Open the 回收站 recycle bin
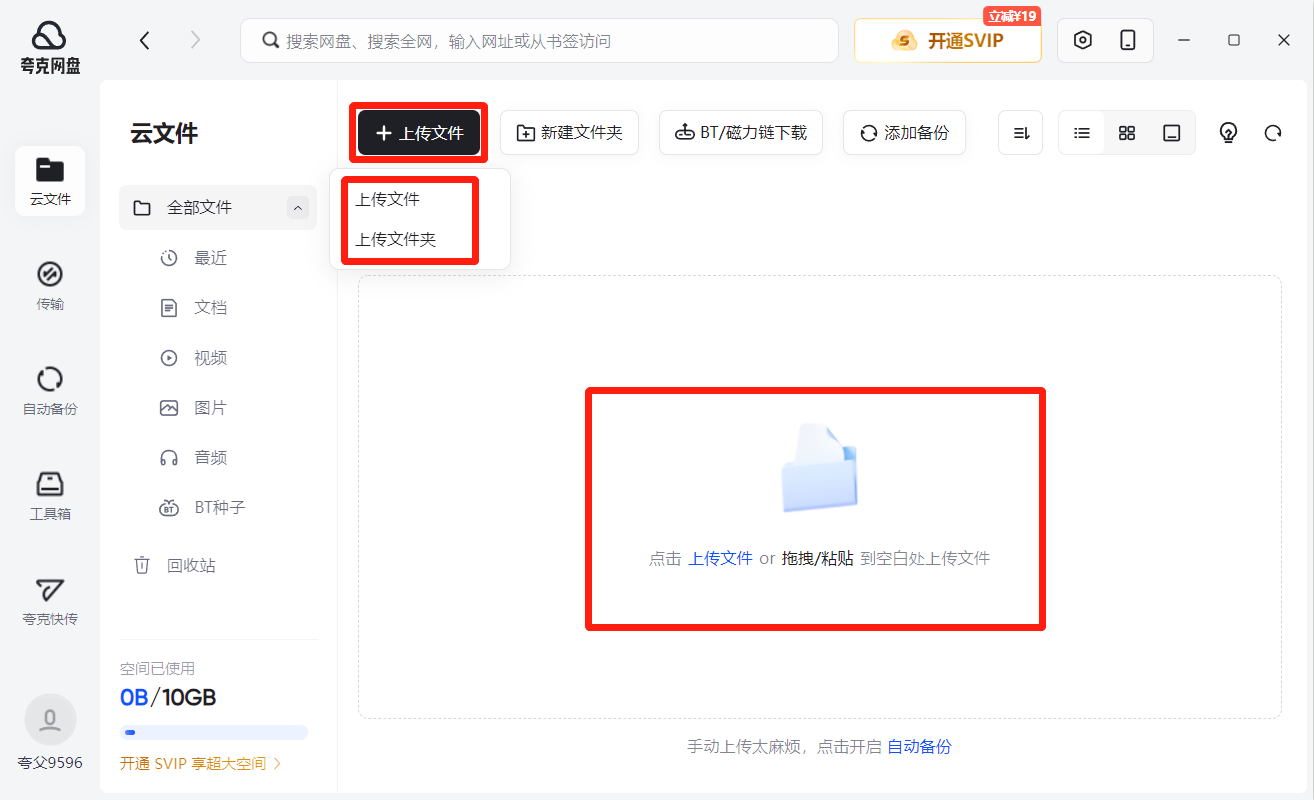This screenshot has height=800, width=1314. click(x=175, y=565)
